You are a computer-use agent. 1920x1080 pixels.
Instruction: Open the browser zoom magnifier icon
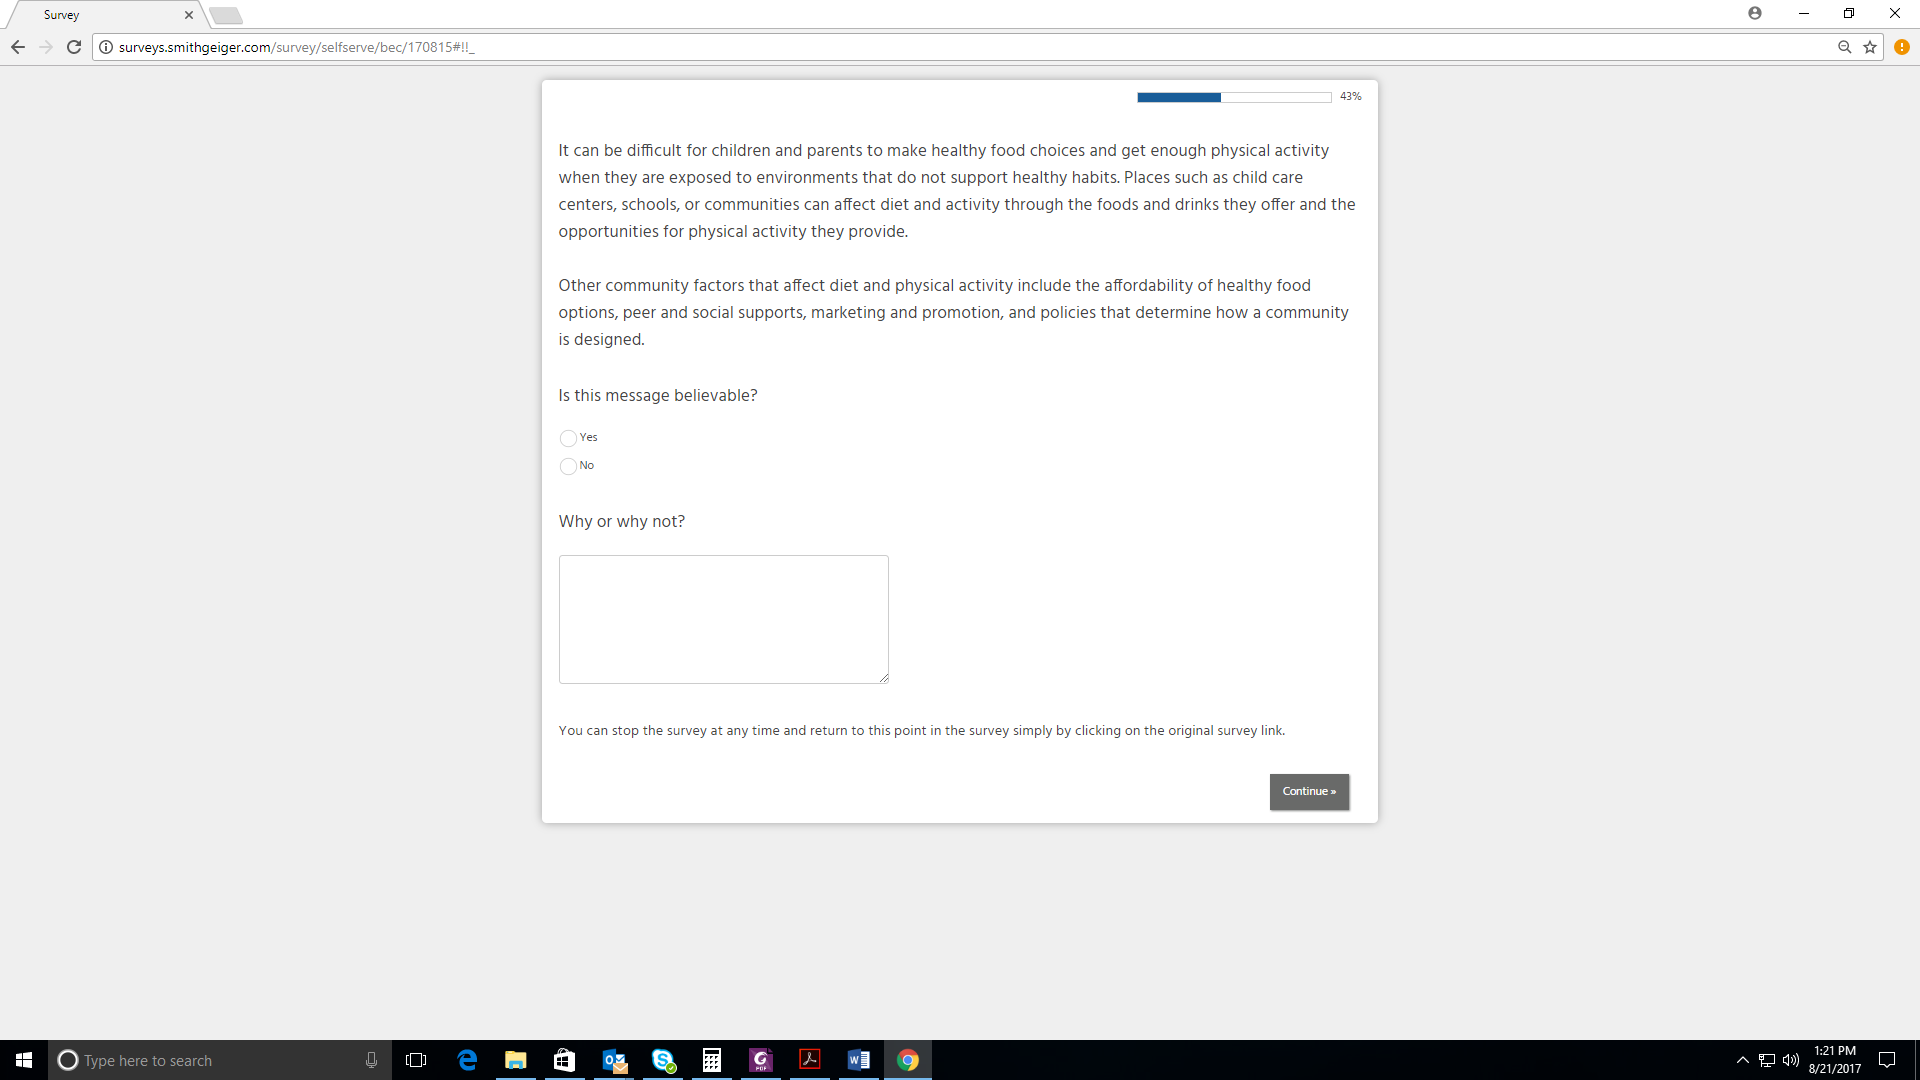[x=1844, y=47]
